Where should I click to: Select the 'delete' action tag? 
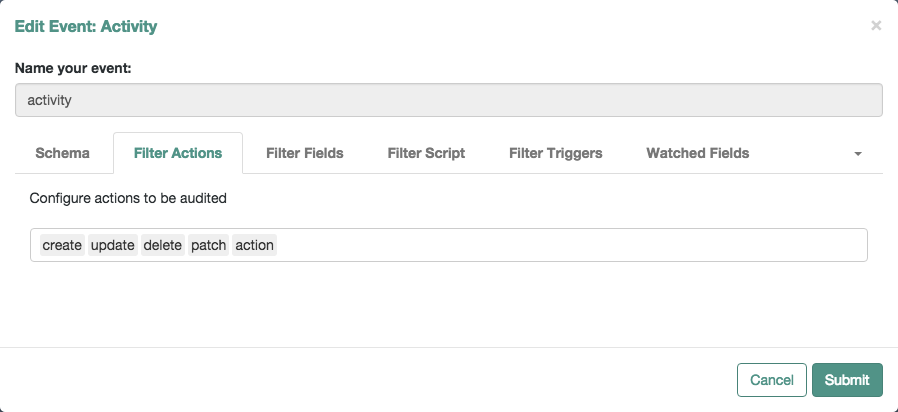pyautogui.click(x=163, y=245)
